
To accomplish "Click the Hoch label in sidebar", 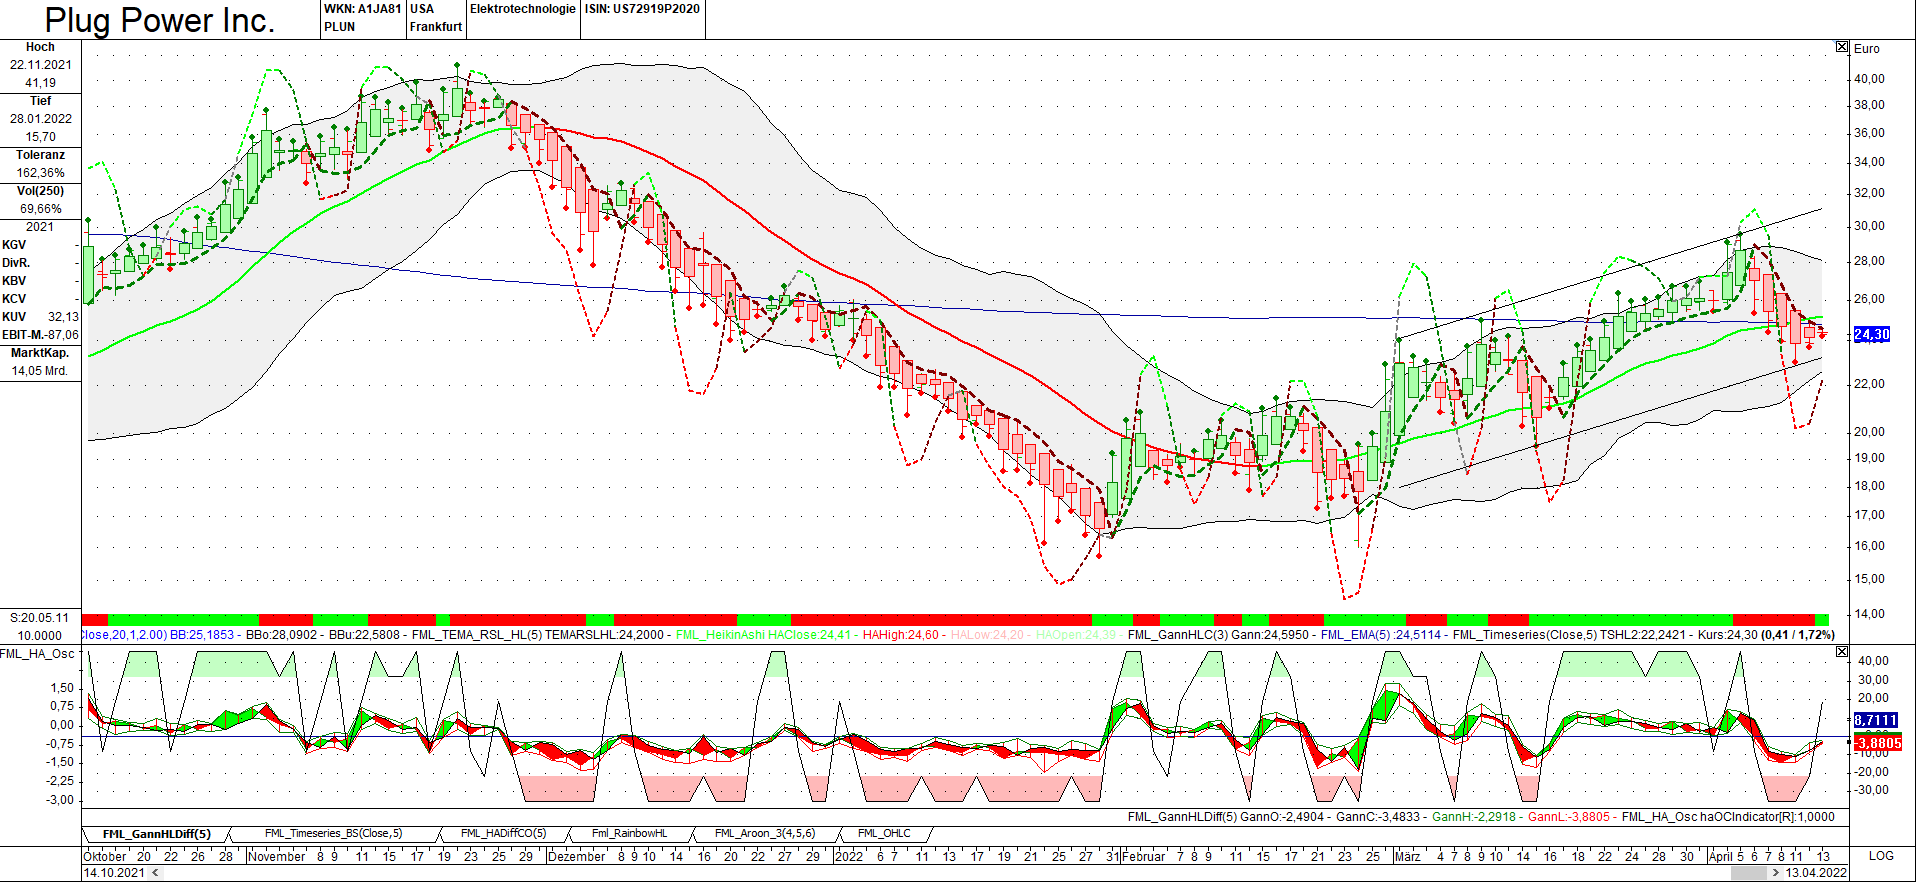I will pyautogui.click(x=40, y=47).
